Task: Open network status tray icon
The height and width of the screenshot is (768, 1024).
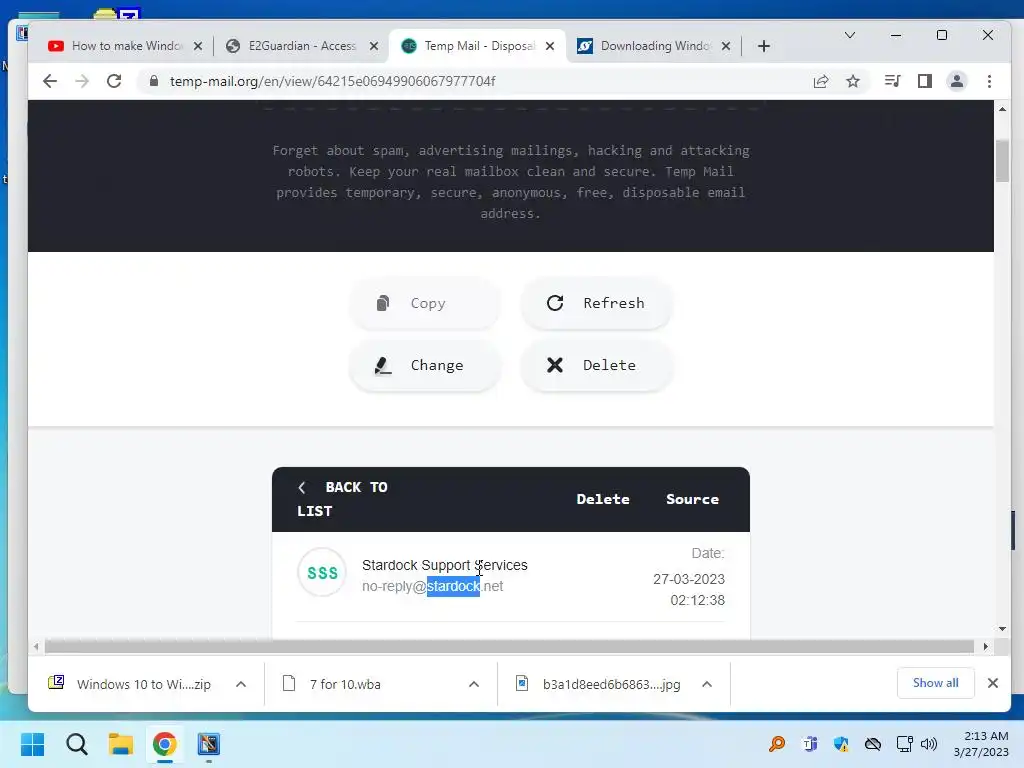Action: point(904,744)
